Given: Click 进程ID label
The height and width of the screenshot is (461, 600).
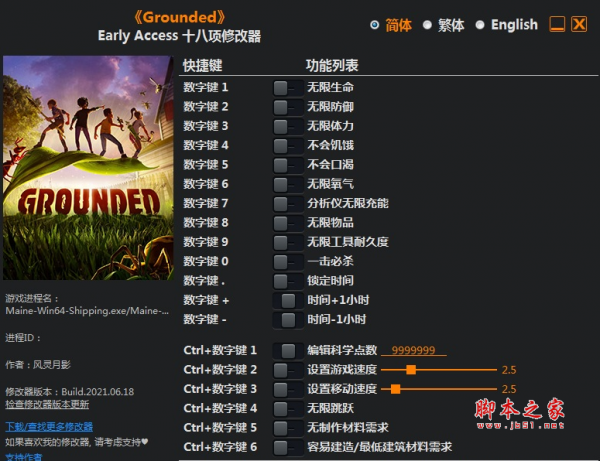Looking at the screenshot, I should [x=23, y=338].
